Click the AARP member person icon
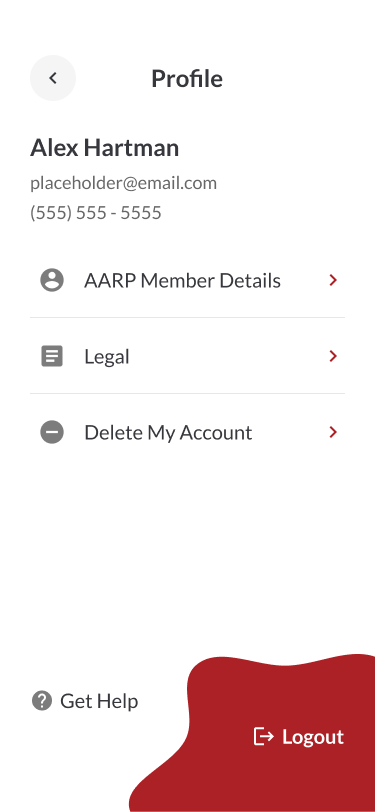Screen dimensions: 375x812 tap(52, 280)
